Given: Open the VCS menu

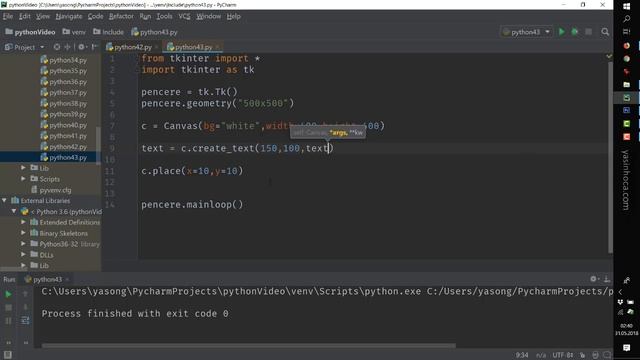Looking at the screenshot, I should tap(184, 16).
